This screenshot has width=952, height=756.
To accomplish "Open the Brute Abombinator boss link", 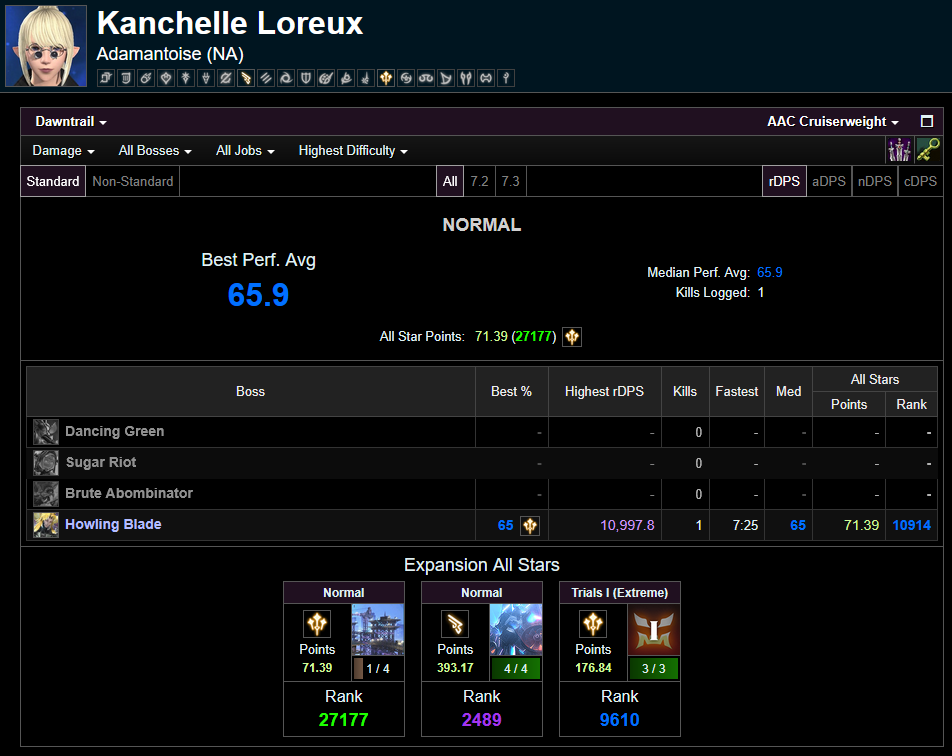I will [x=129, y=493].
